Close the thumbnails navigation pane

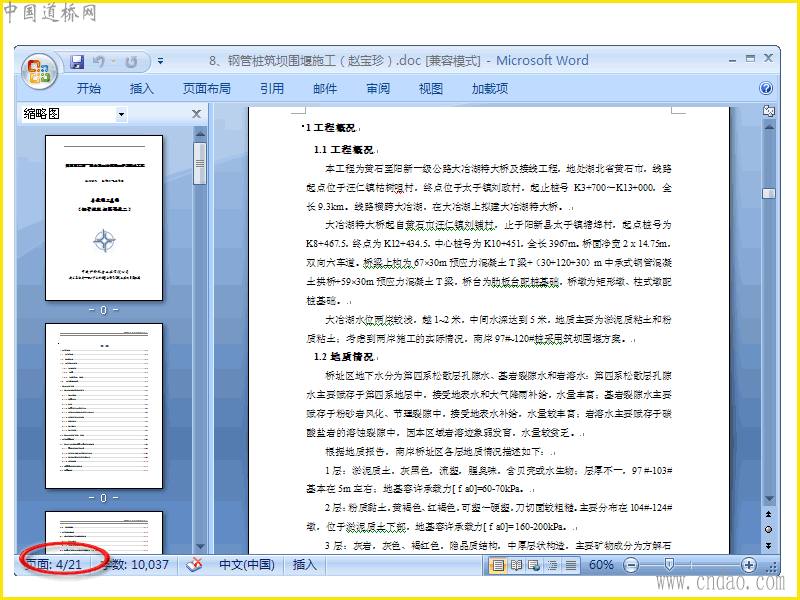196,114
